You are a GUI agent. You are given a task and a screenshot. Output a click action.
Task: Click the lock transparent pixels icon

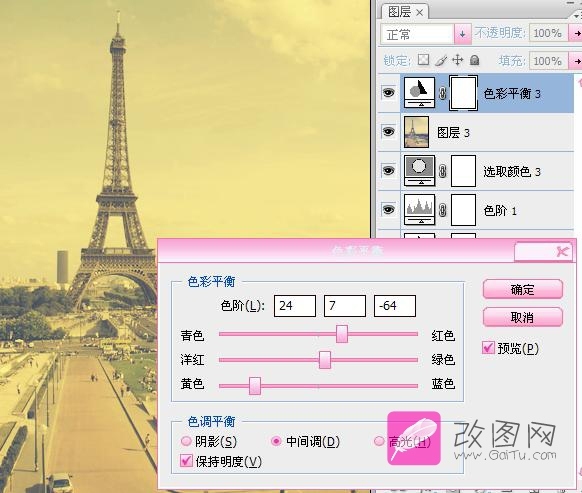coord(423,60)
